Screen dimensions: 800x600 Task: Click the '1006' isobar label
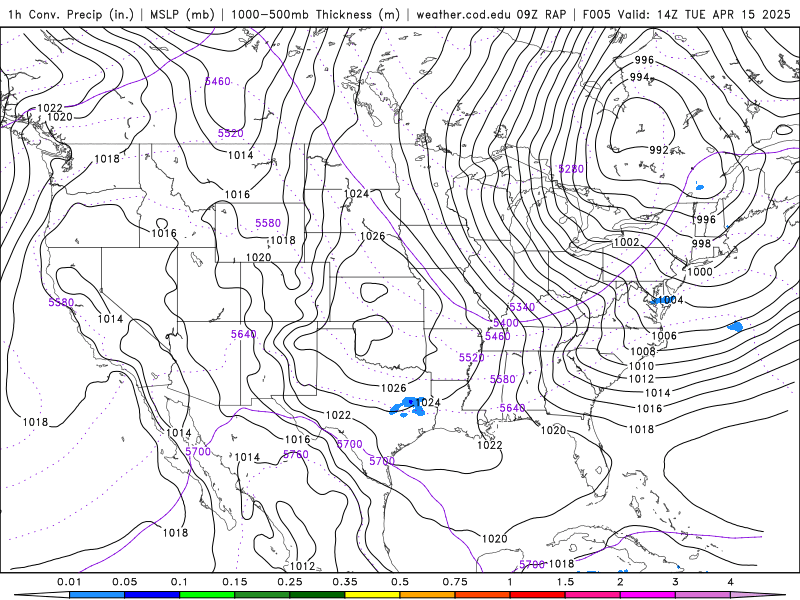tap(664, 336)
